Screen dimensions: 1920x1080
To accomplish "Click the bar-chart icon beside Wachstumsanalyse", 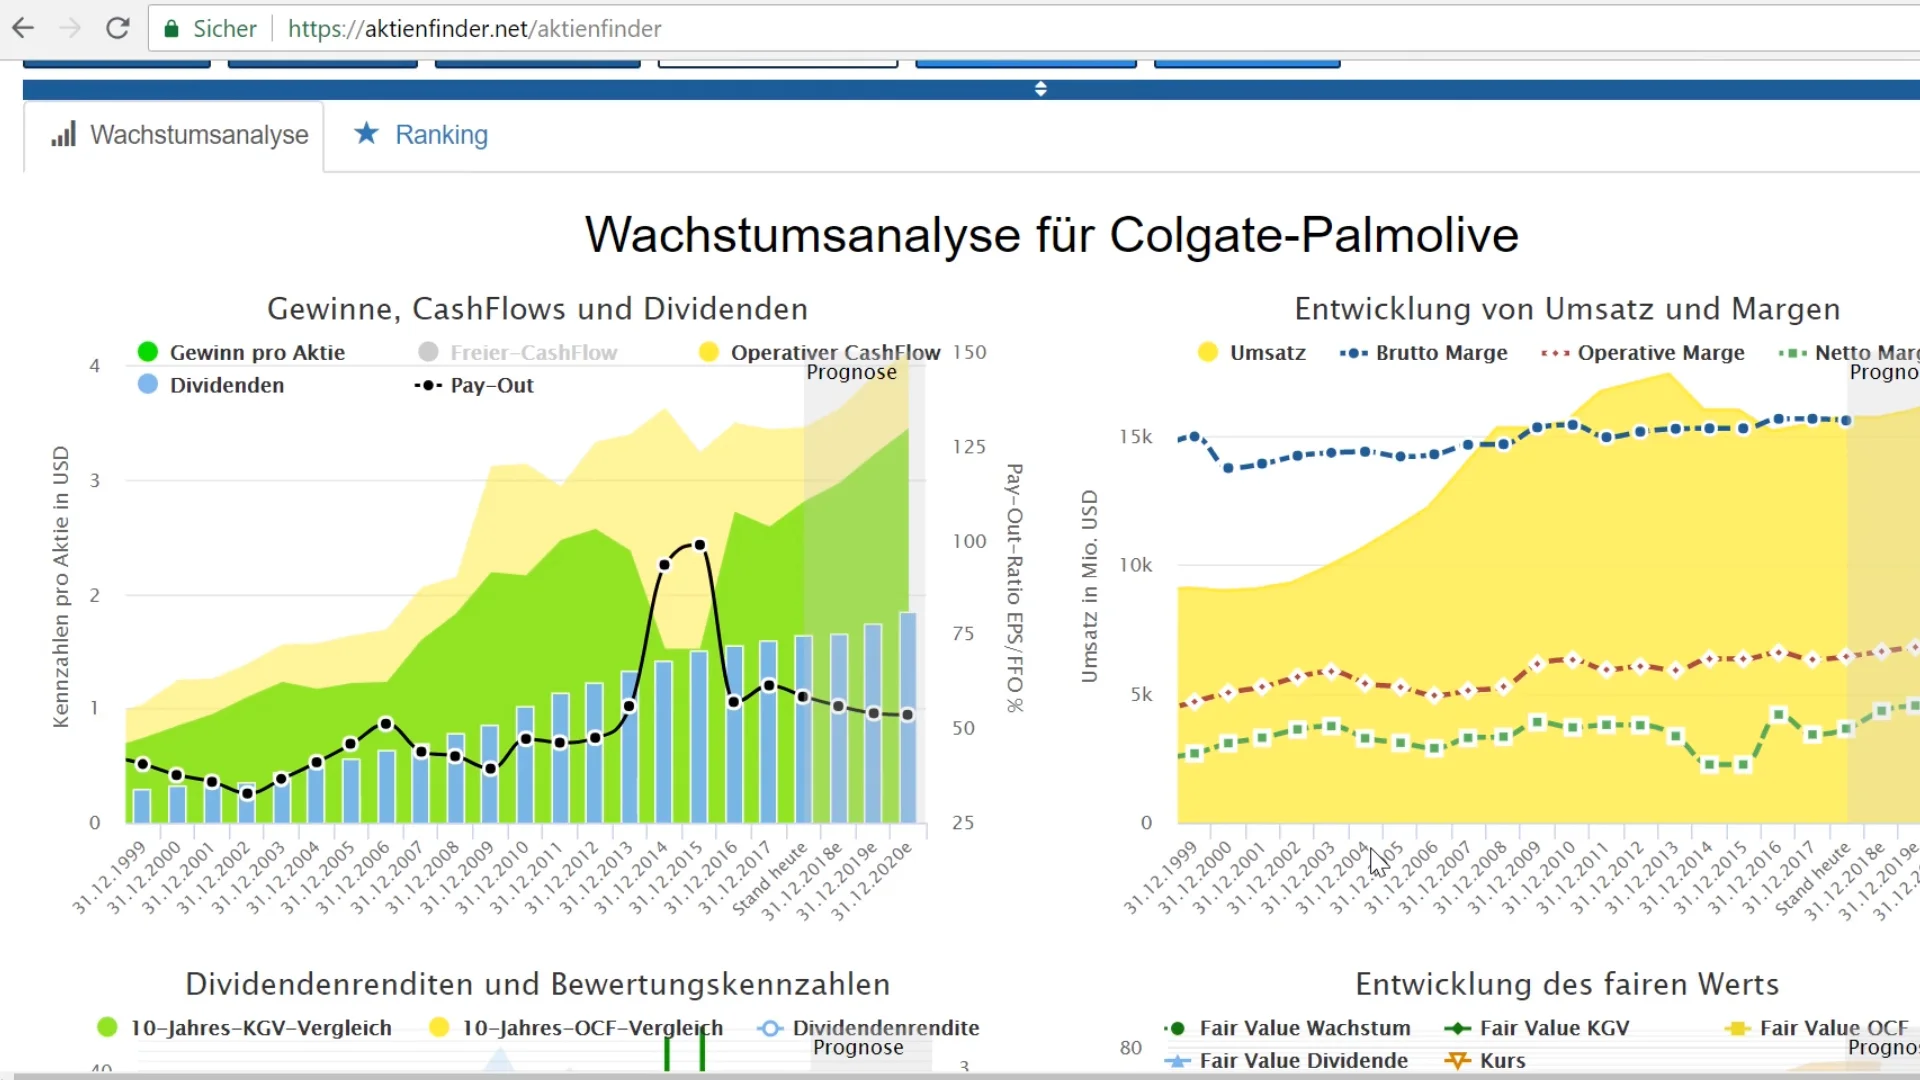I will [x=63, y=134].
